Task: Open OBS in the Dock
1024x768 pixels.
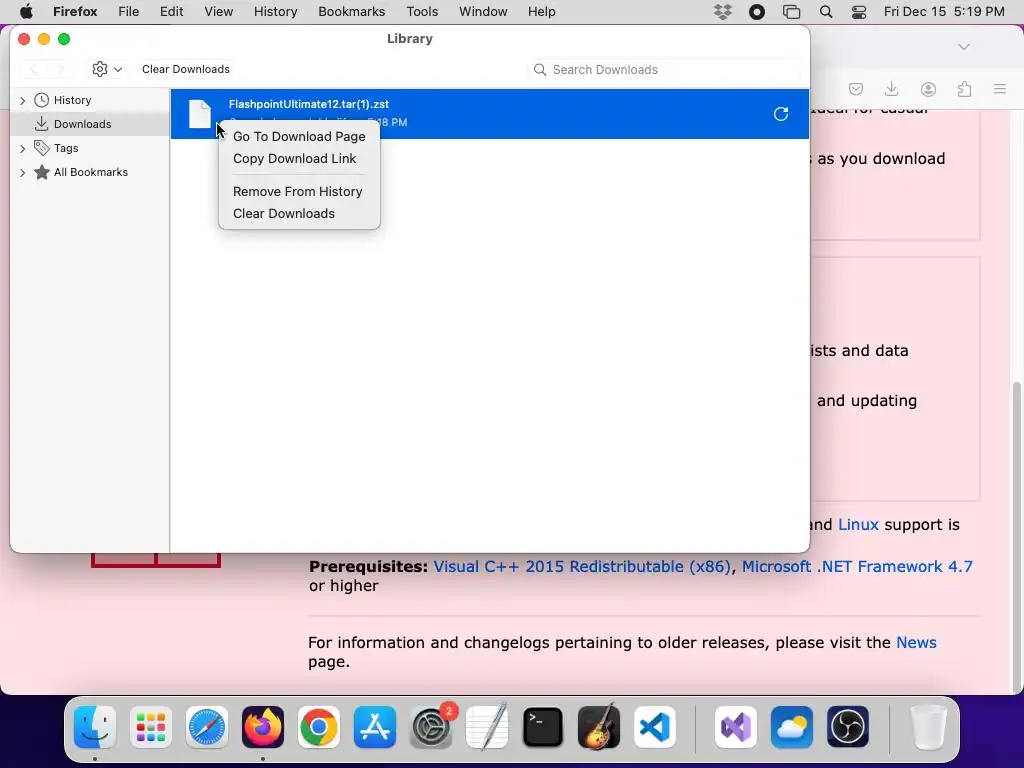Action: tap(848, 727)
